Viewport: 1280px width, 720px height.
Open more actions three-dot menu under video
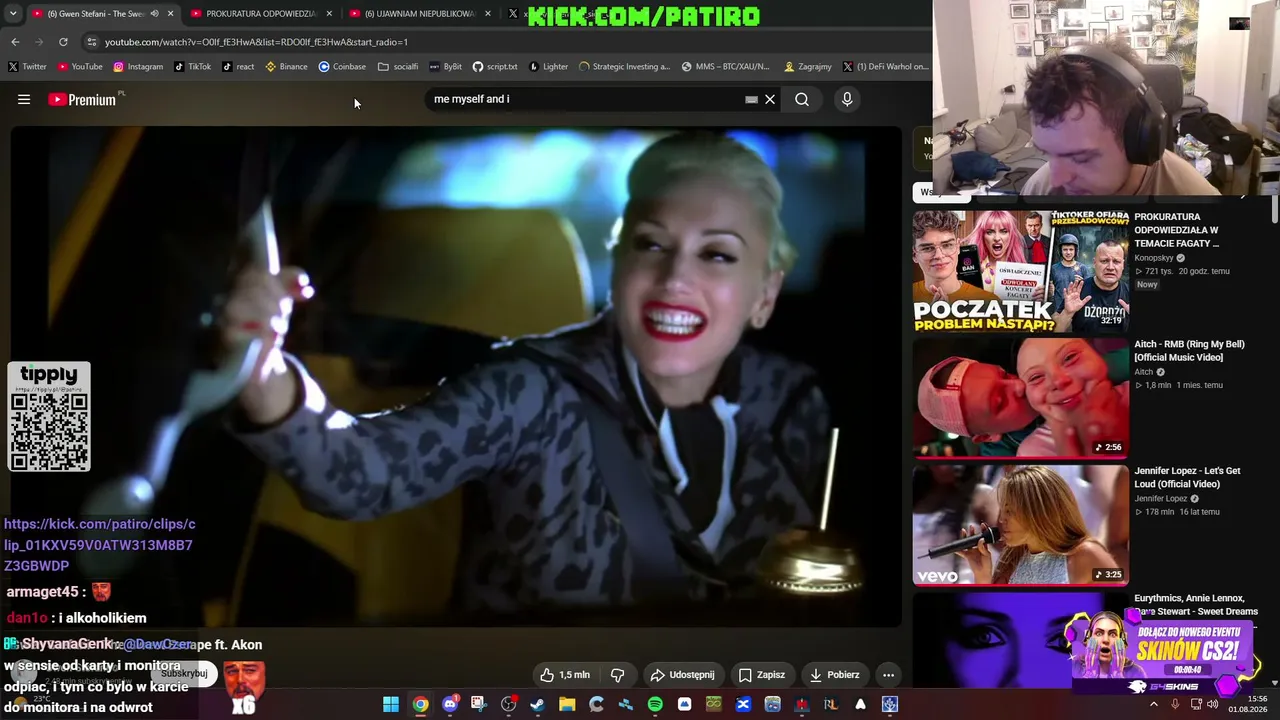point(888,675)
